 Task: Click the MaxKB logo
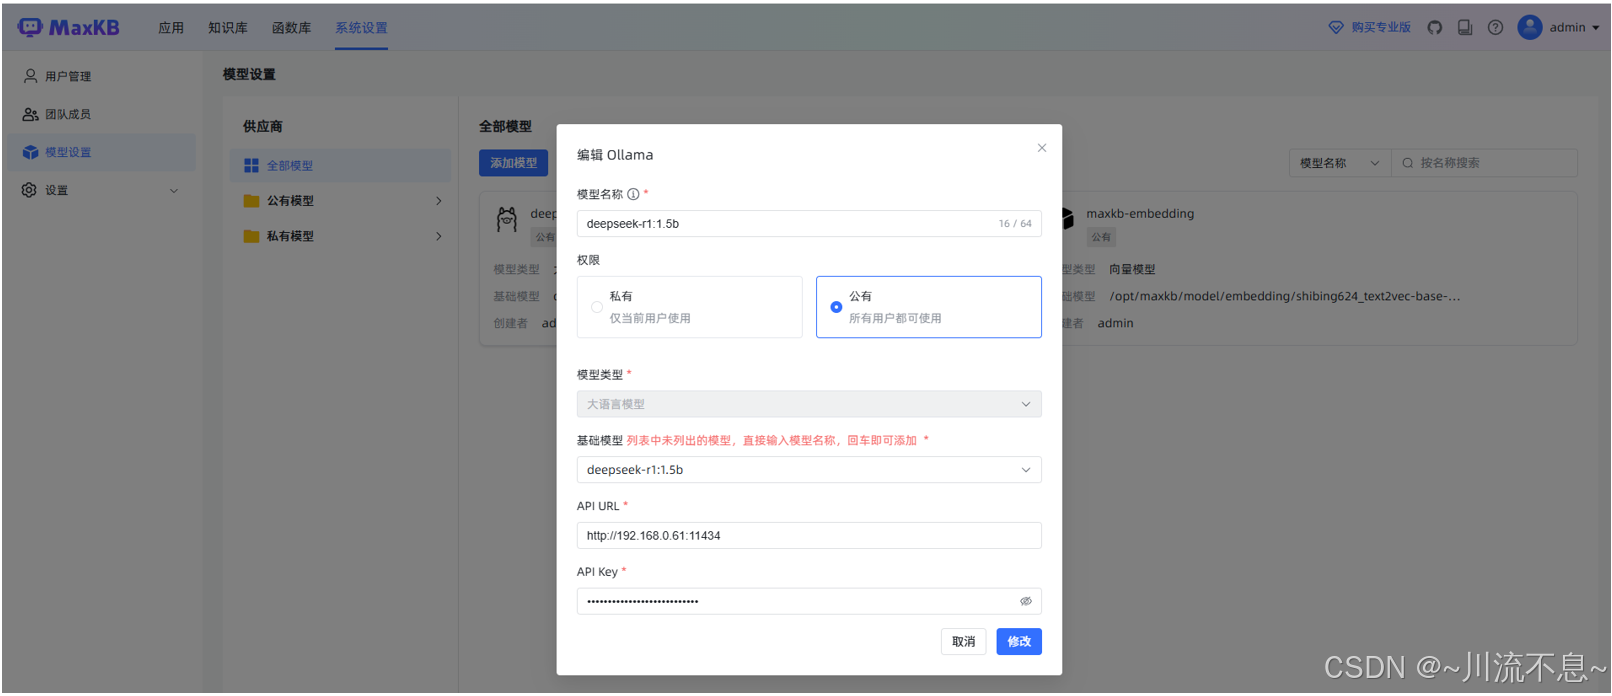click(x=68, y=28)
